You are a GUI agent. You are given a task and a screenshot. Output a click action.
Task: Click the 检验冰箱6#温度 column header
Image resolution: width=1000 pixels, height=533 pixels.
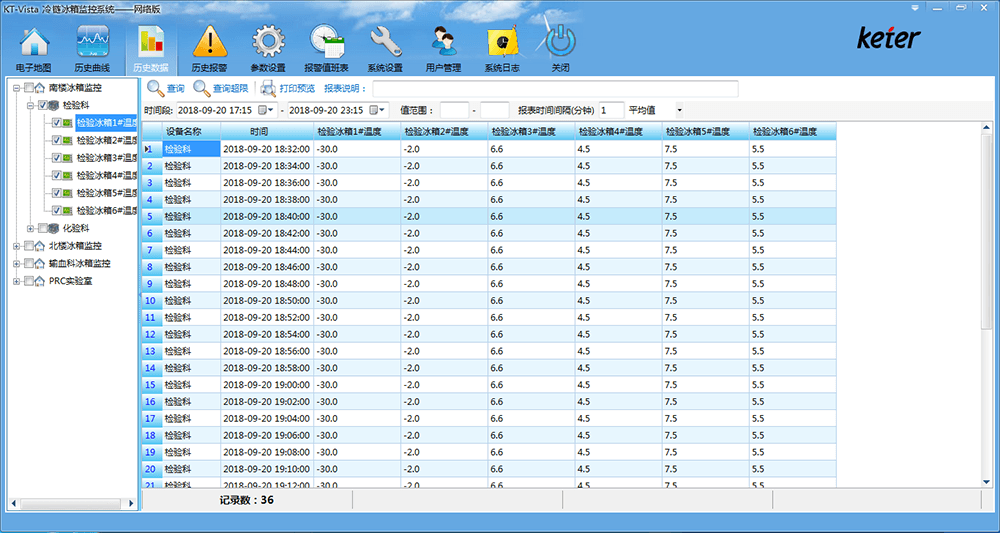pos(793,131)
